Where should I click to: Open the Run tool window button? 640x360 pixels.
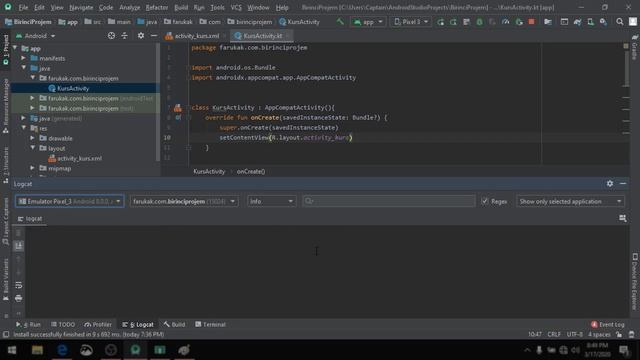(x=28, y=324)
